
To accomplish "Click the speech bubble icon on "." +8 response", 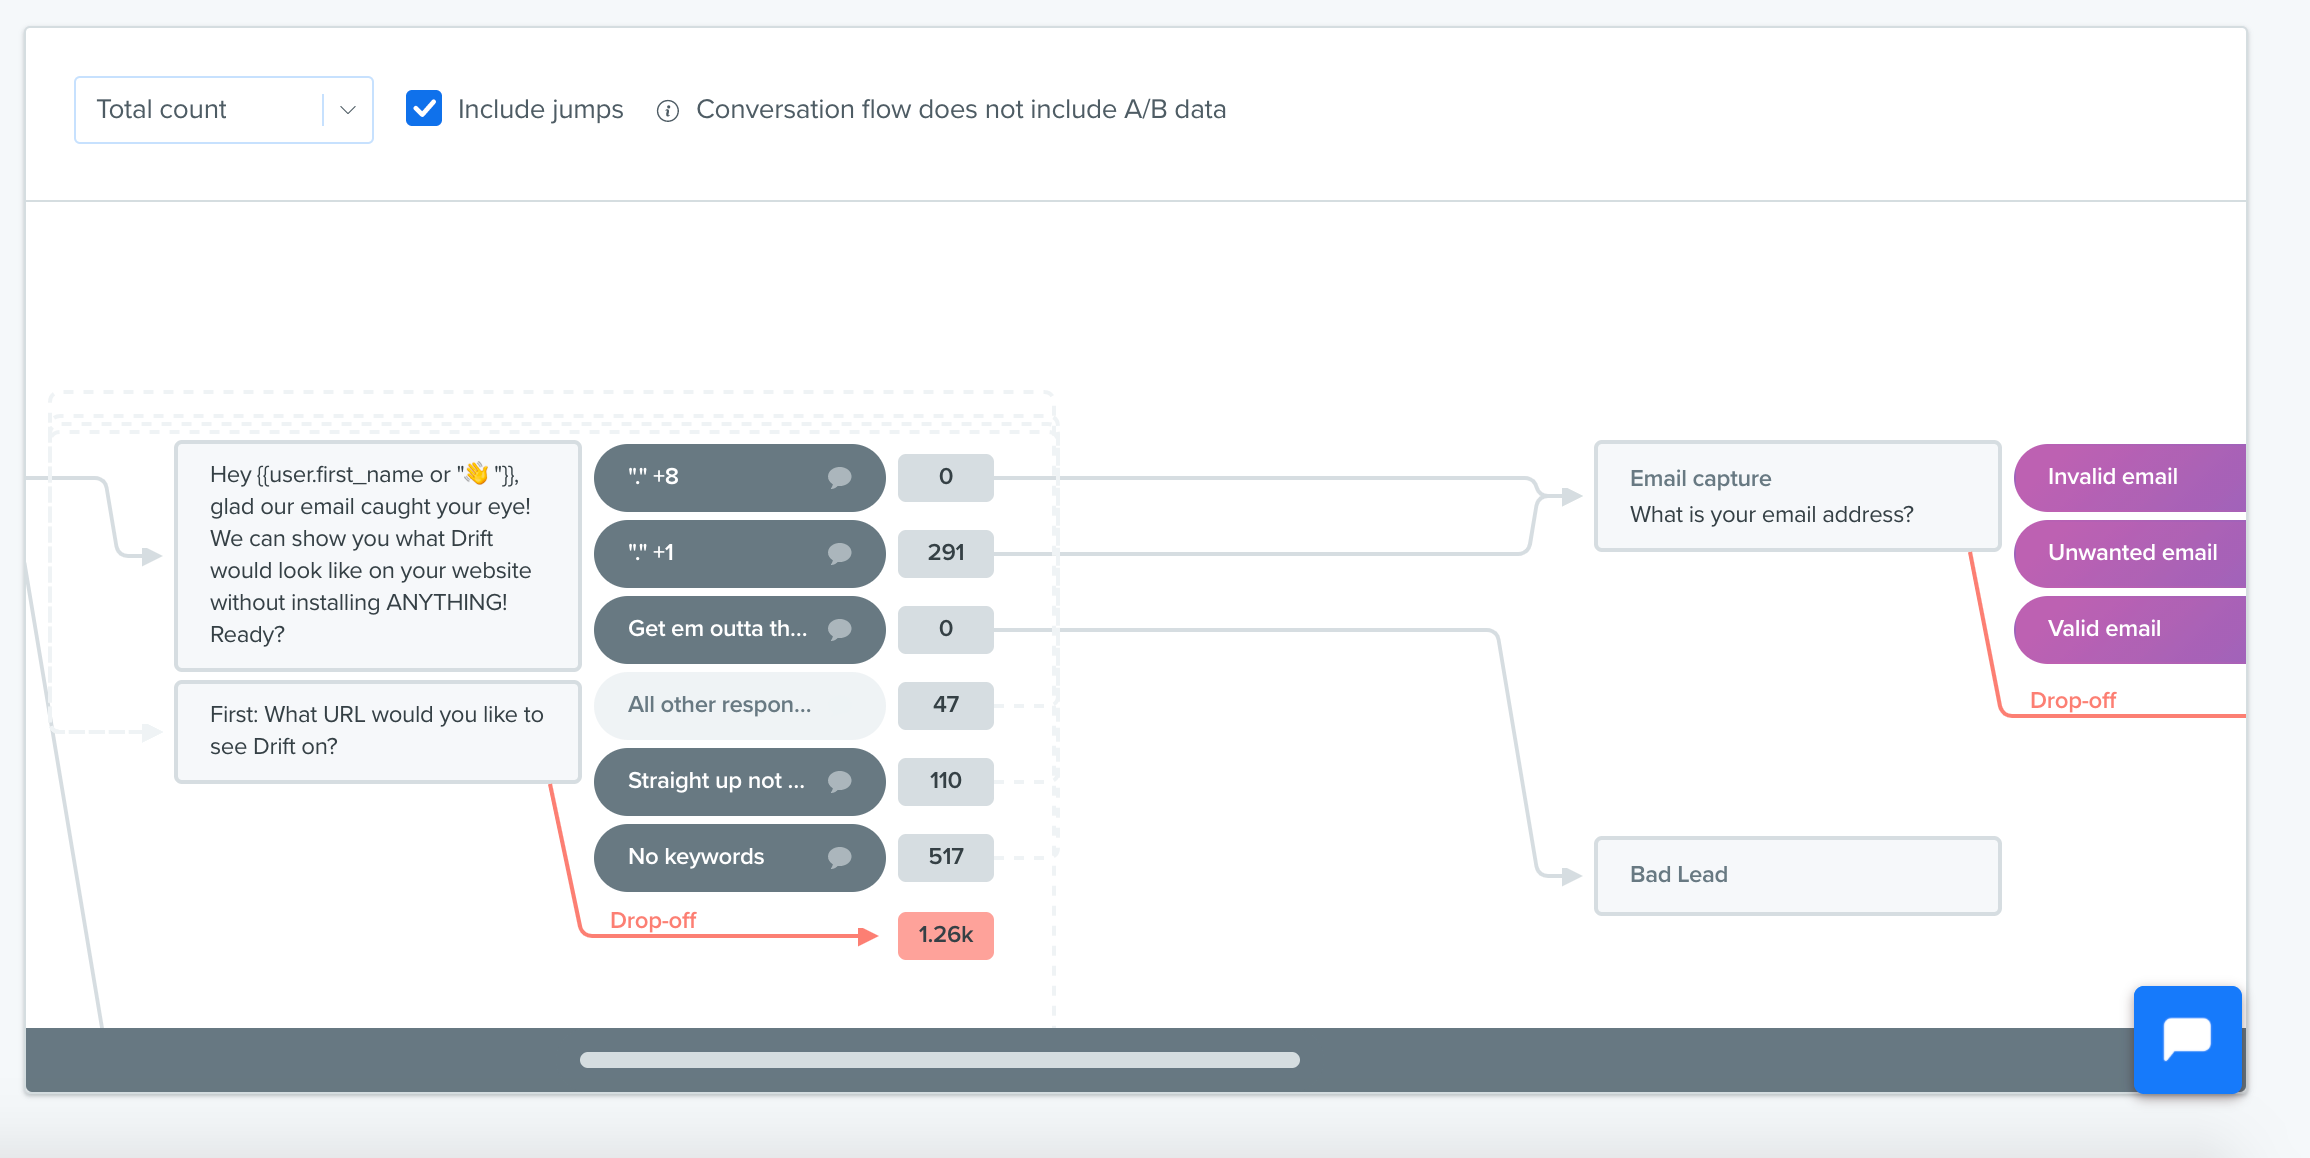I will pyautogui.click(x=840, y=478).
